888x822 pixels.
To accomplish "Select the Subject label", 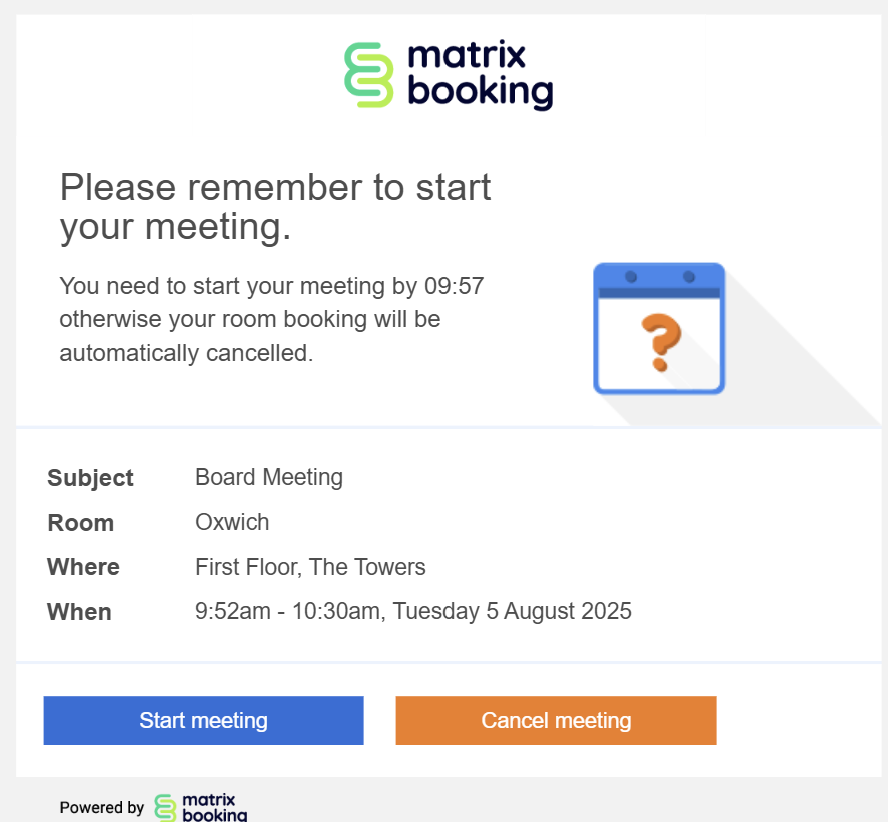I will pyautogui.click(x=90, y=478).
